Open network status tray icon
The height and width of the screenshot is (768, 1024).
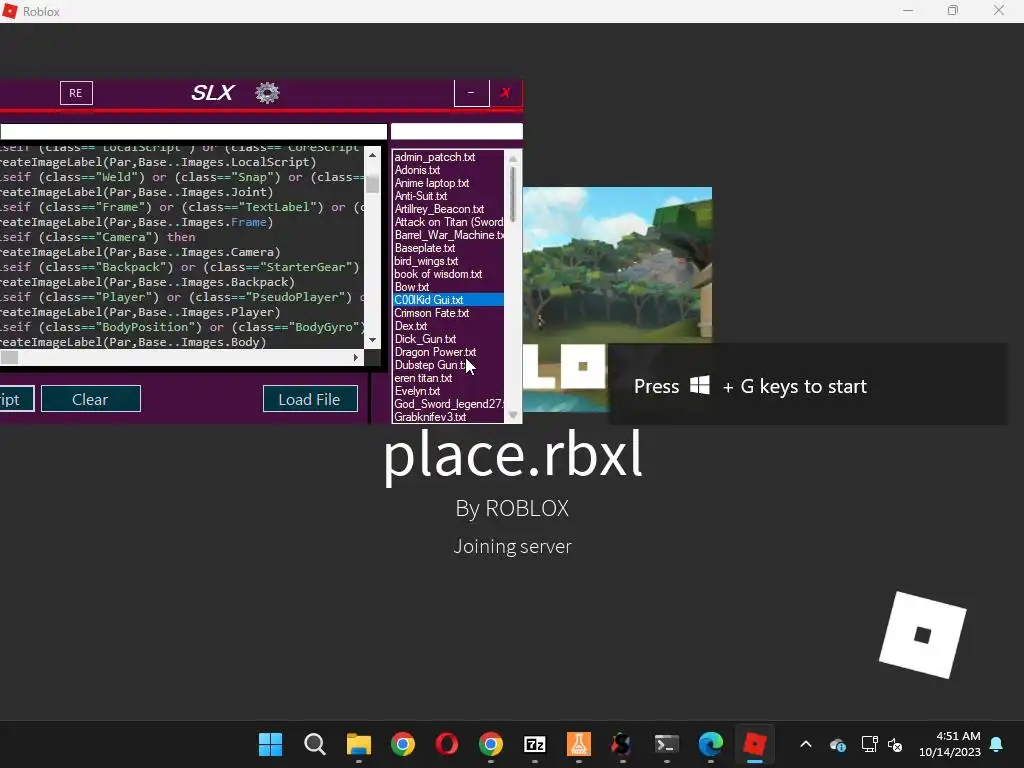(x=870, y=744)
